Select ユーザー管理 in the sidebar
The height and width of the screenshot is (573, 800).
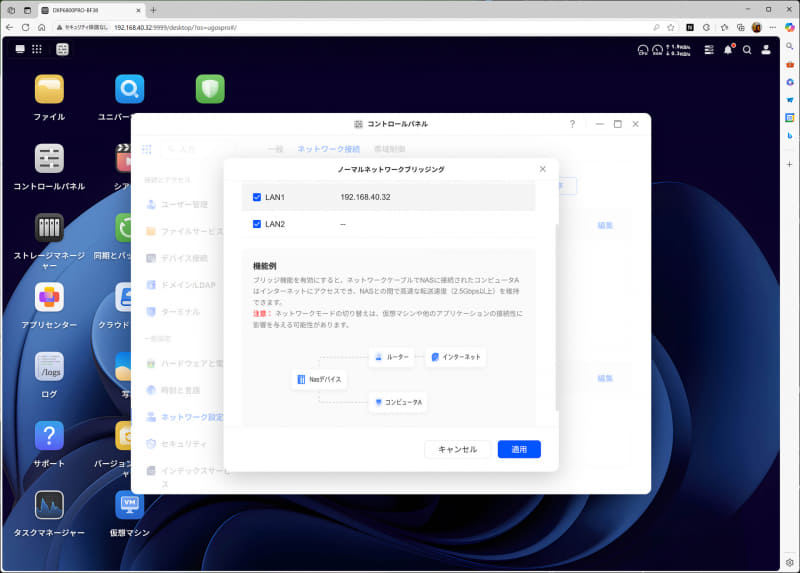coord(177,204)
